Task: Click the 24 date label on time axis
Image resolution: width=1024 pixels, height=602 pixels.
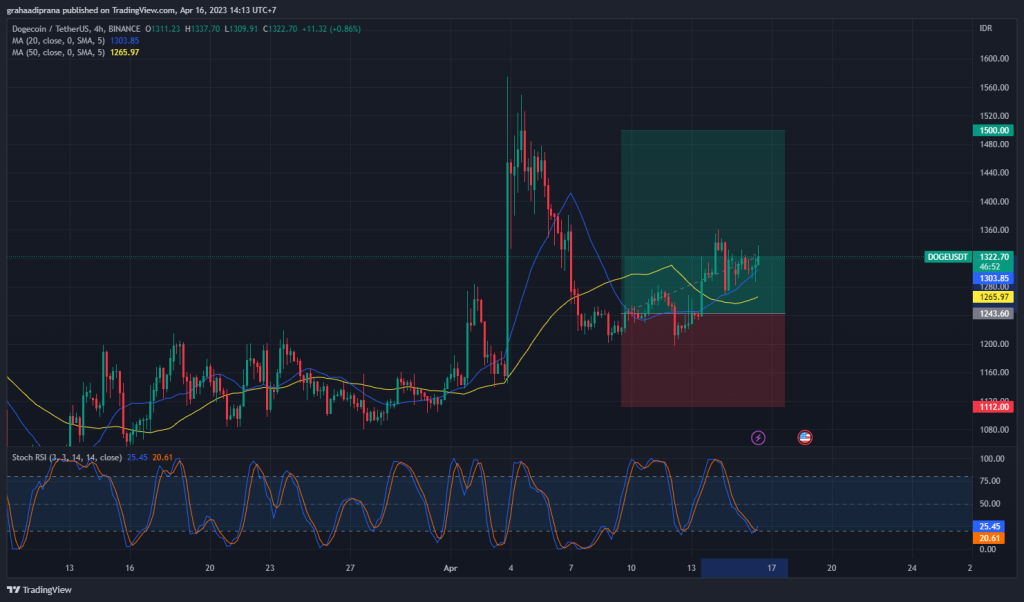Action: pos(912,568)
